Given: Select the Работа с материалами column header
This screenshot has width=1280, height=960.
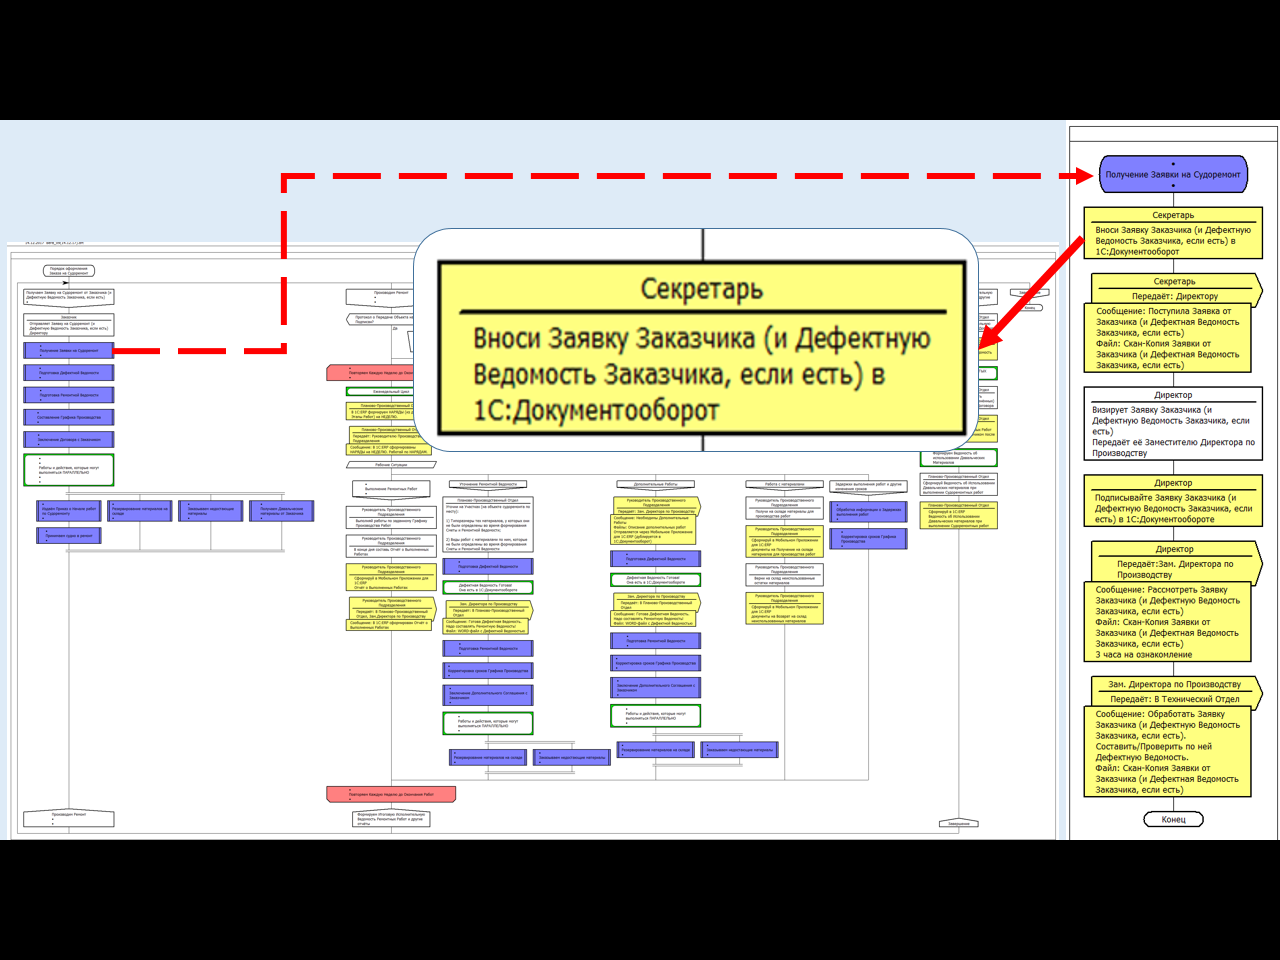Looking at the screenshot, I should coord(785,484).
